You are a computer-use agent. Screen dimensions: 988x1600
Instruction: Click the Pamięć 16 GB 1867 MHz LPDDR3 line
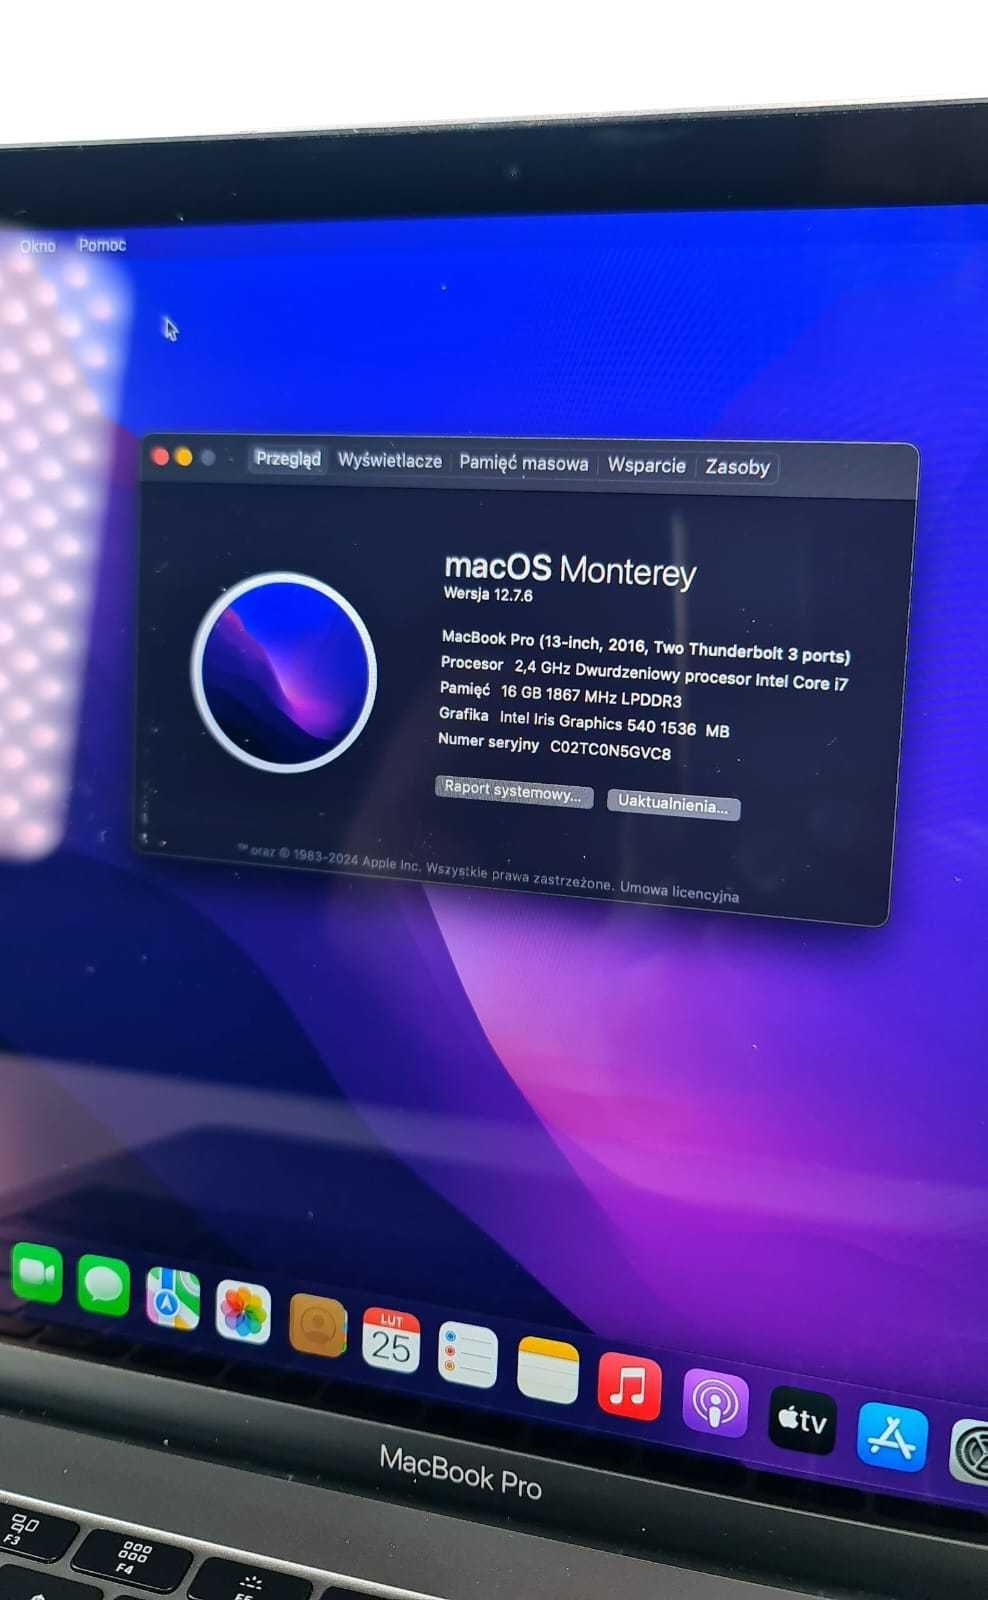pyautogui.click(x=561, y=694)
